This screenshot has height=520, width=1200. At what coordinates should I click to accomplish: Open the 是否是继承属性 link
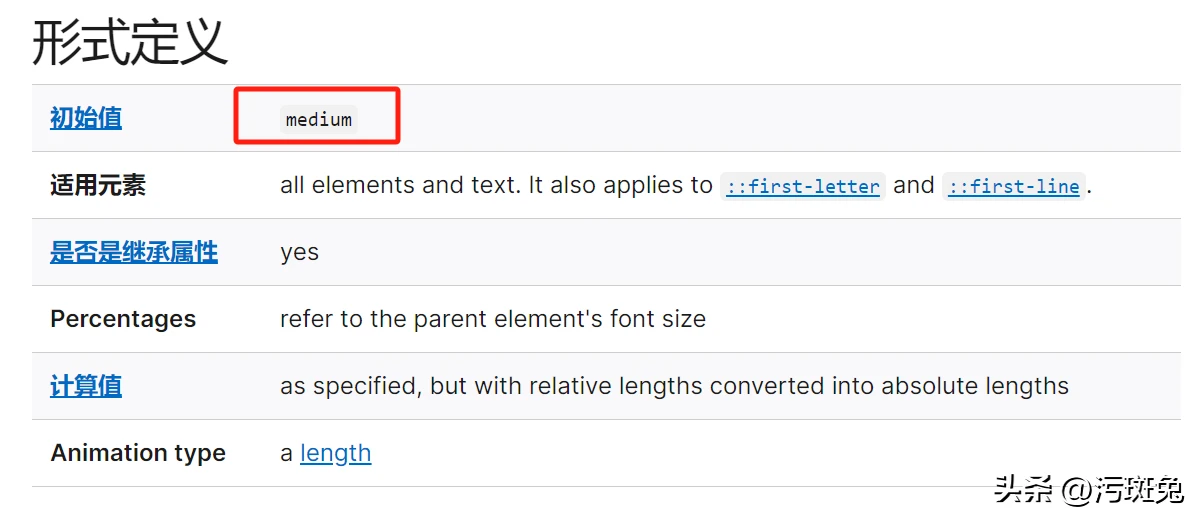pyautogui.click(x=134, y=252)
